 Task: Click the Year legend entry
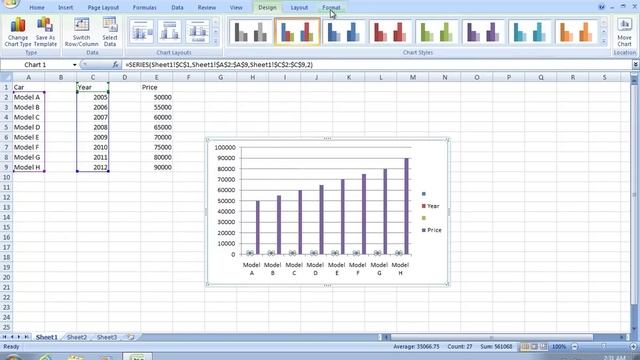430,206
